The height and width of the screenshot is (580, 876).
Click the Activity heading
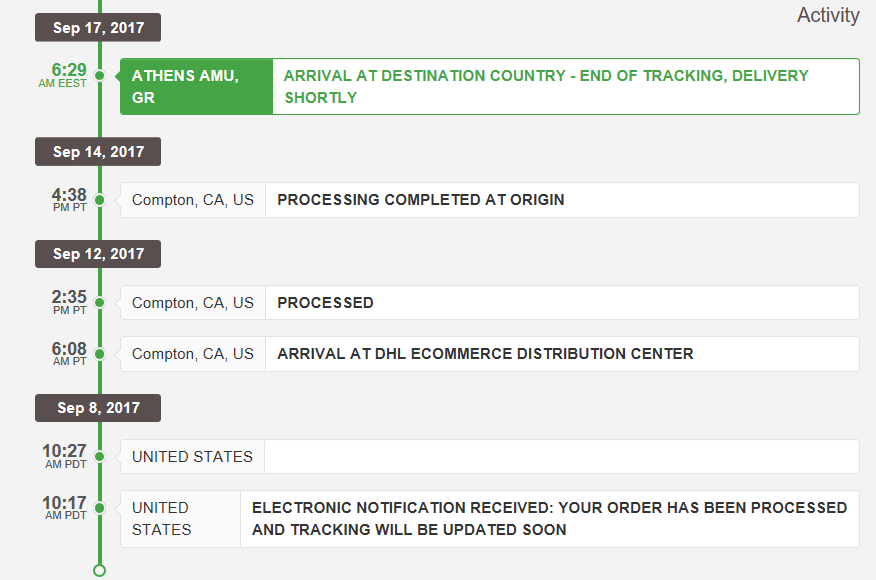tap(828, 15)
